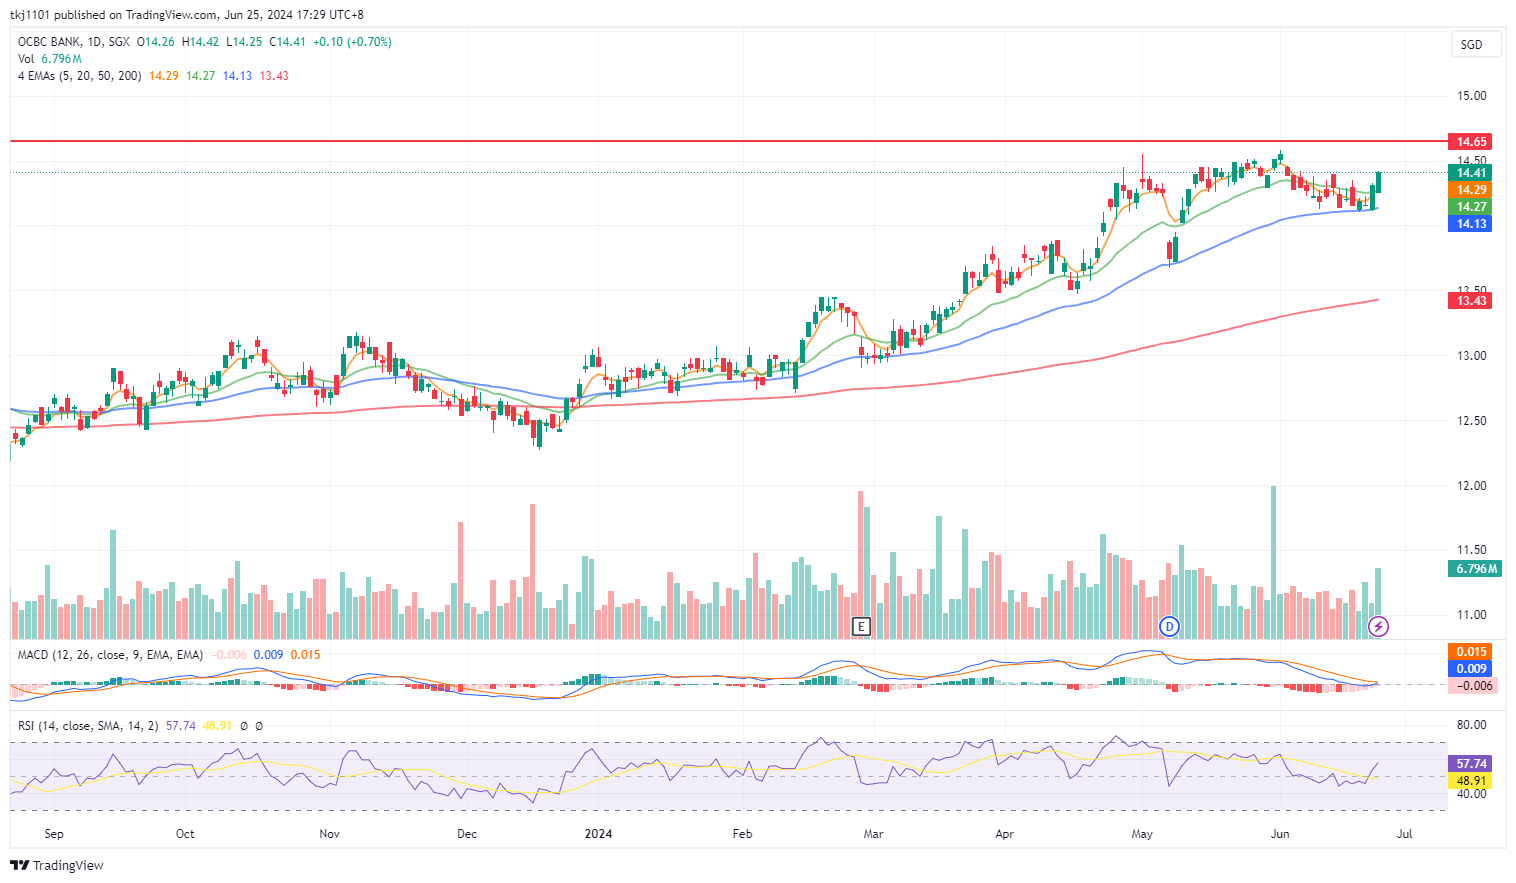
Task: Open the SGD currency selector
Action: 1476,44
